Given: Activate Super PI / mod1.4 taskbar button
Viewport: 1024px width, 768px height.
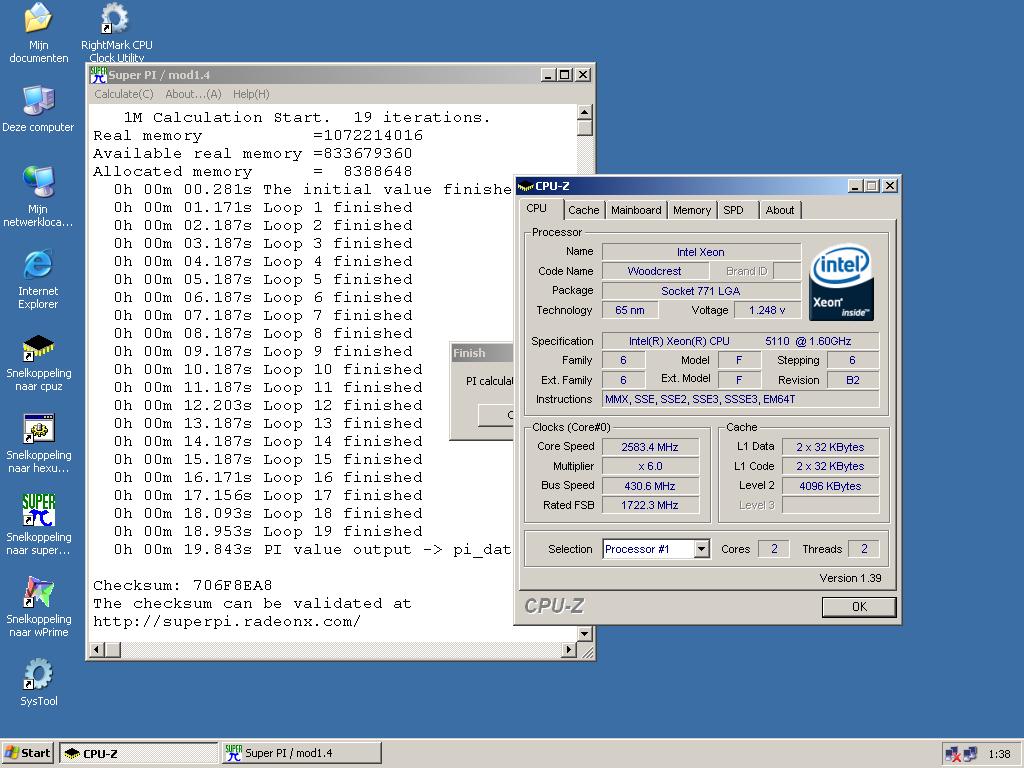Looking at the screenshot, I should (x=302, y=753).
